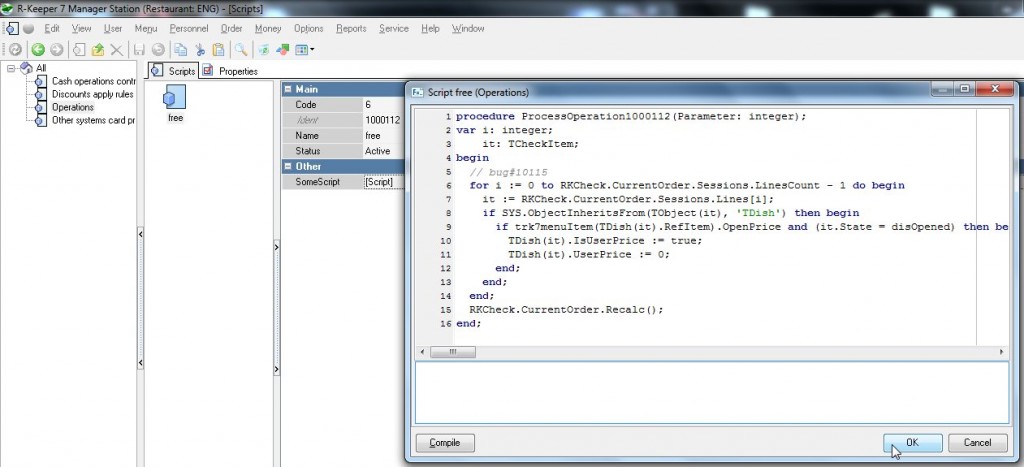
Task: Click the green export sheet icon
Action: tap(263, 50)
